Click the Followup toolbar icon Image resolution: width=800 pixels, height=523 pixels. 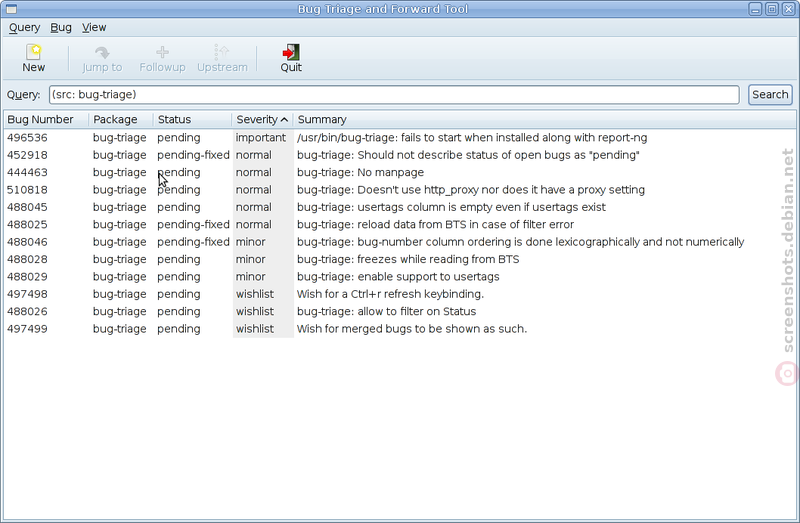[162, 58]
